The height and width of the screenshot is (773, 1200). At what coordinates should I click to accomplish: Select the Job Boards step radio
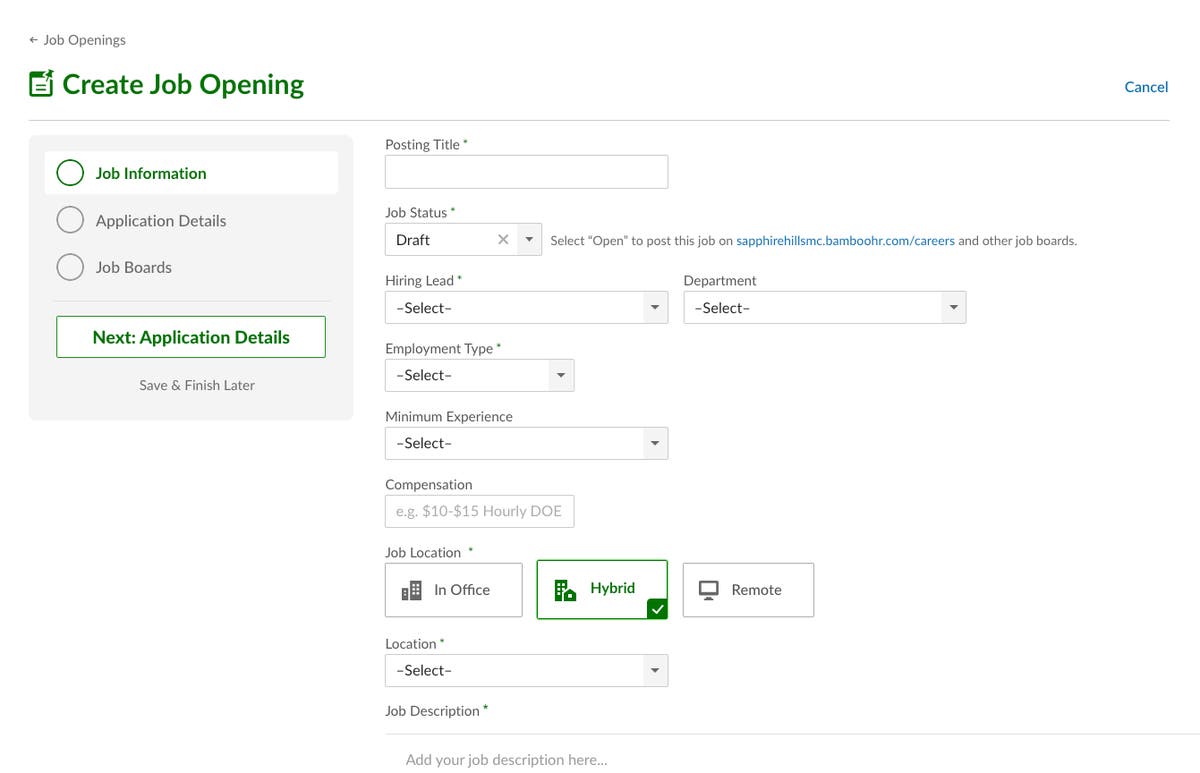point(70,267)
